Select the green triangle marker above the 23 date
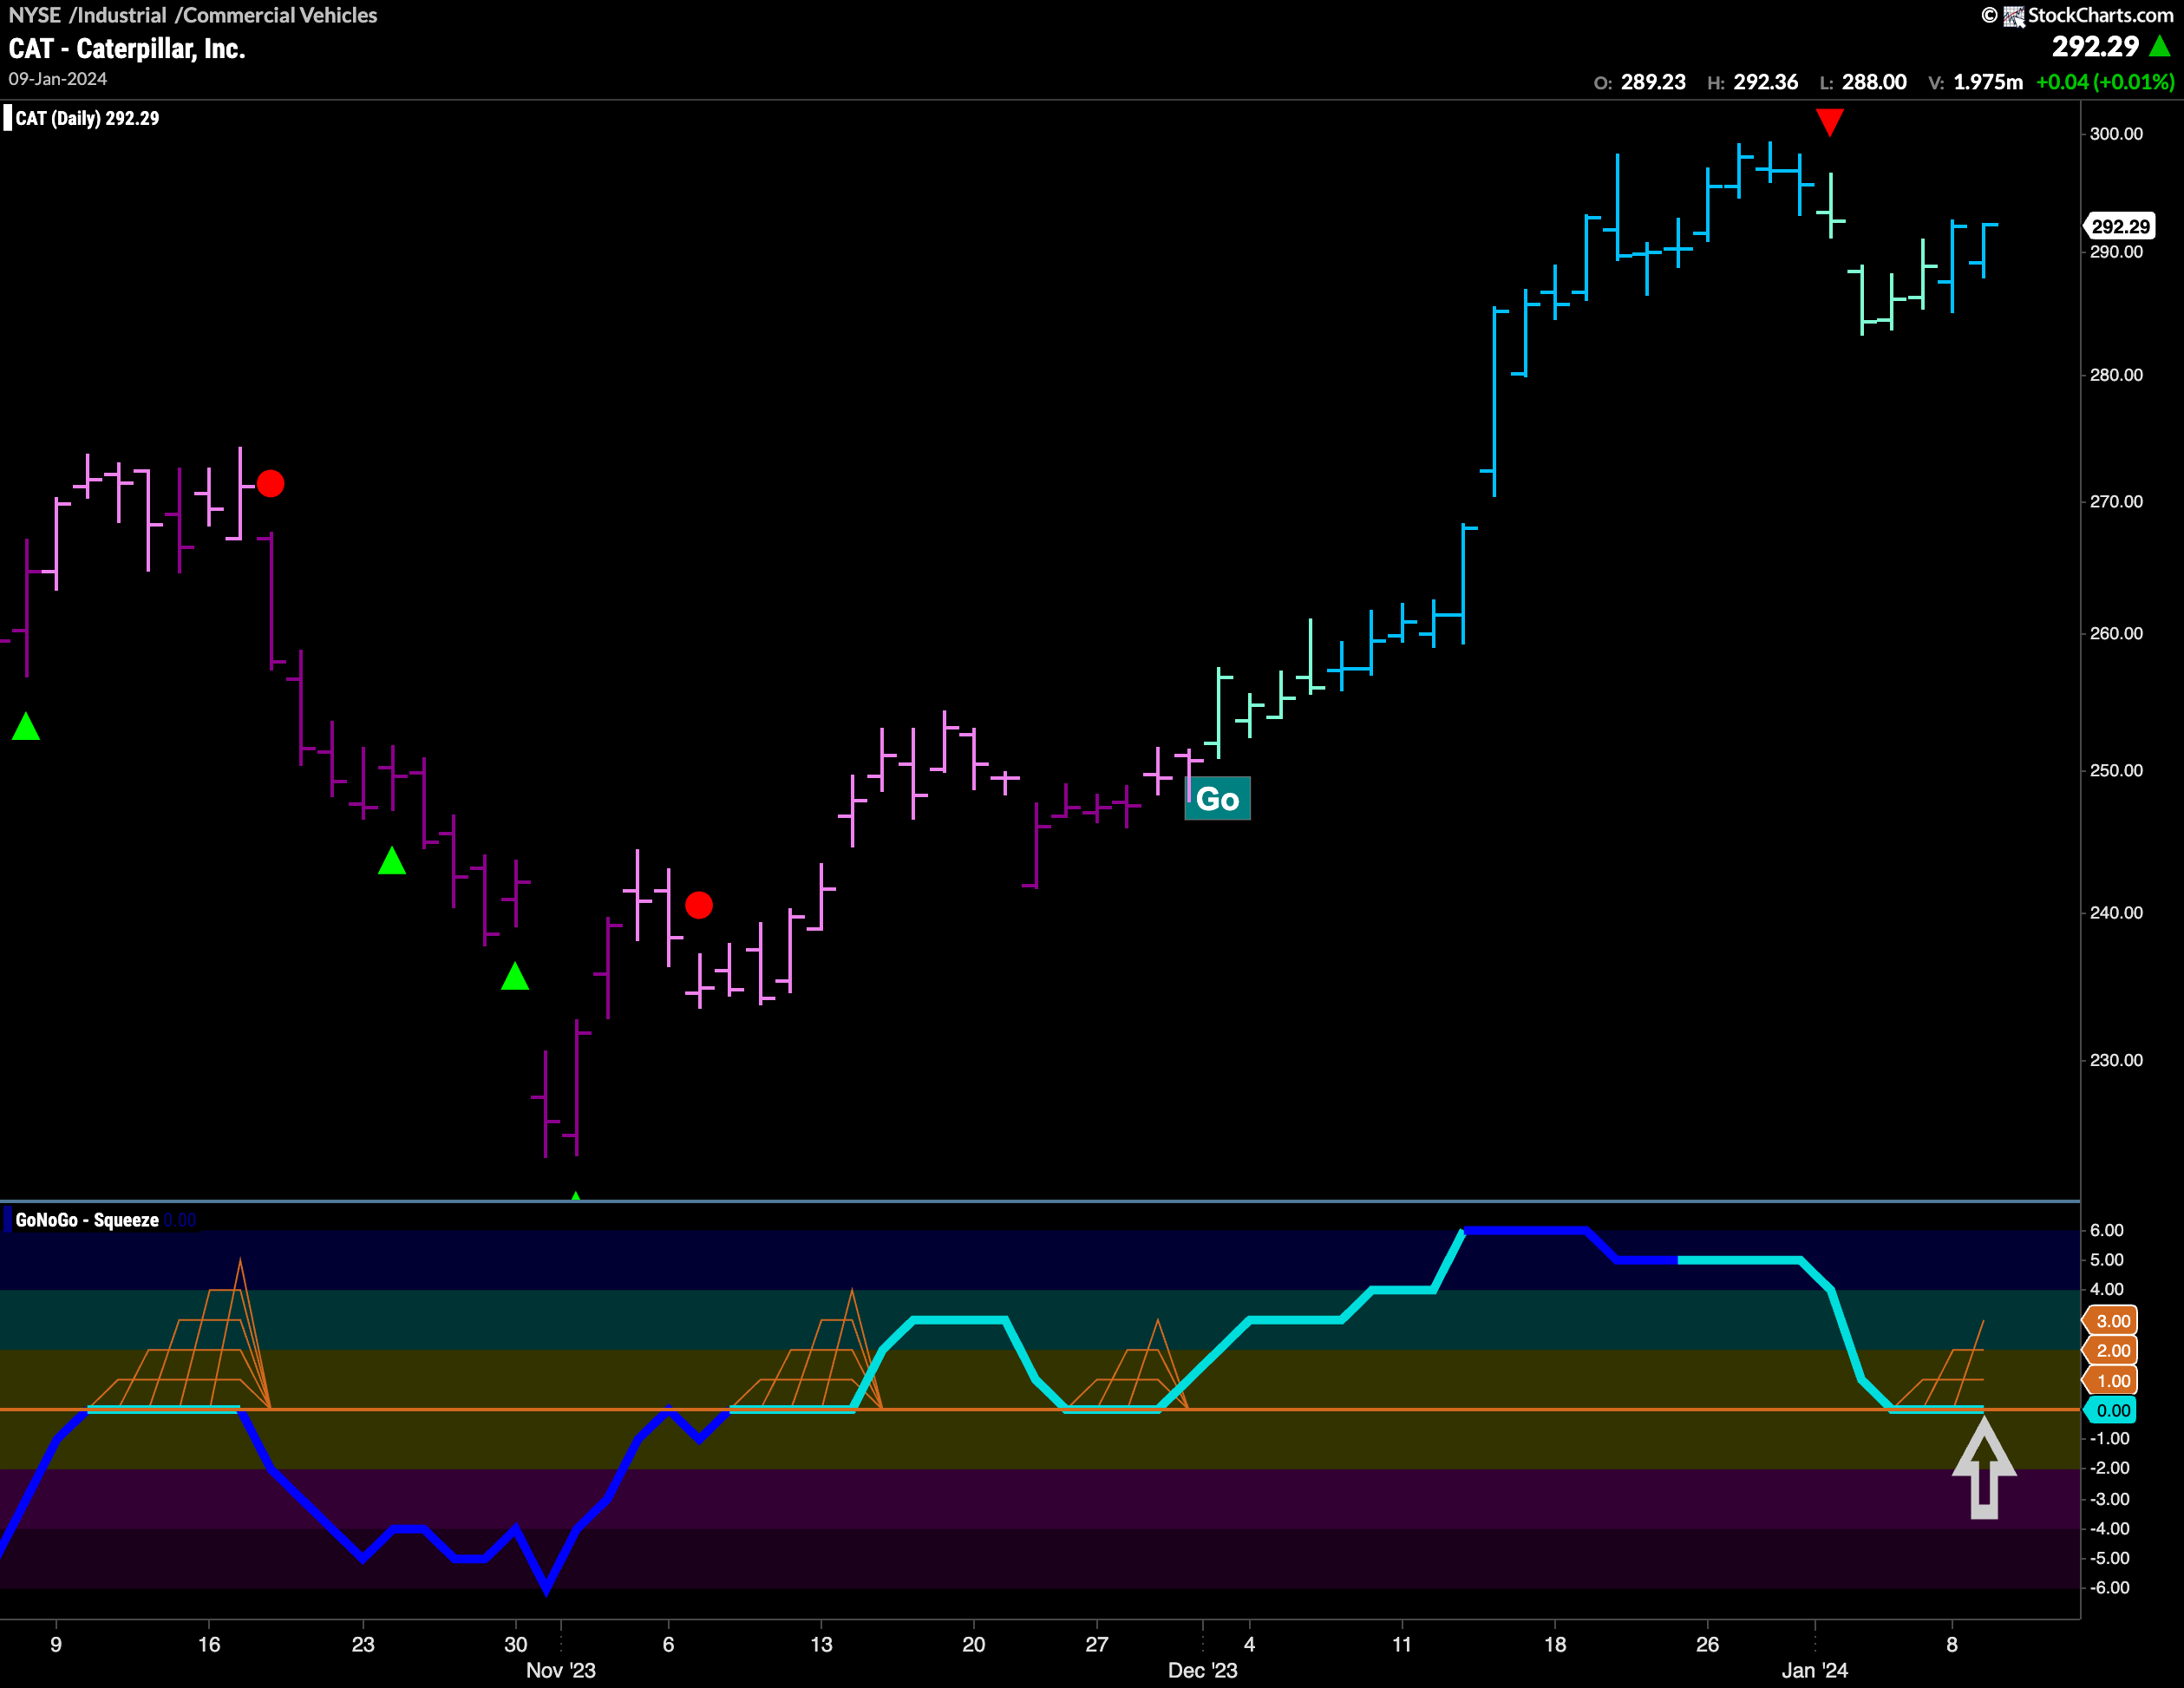Image resolution: width=2184 pixels, height=1688 pixels. [392, 860]
